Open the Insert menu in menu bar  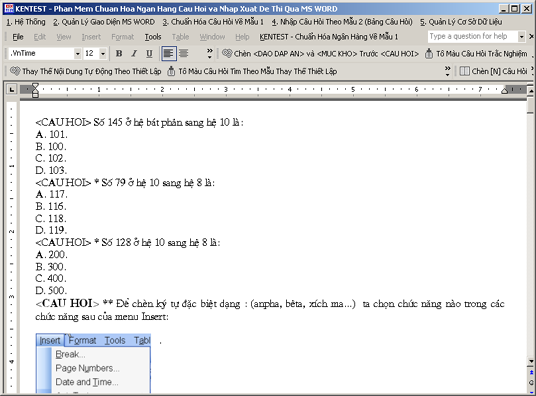(x=91, y=37)
